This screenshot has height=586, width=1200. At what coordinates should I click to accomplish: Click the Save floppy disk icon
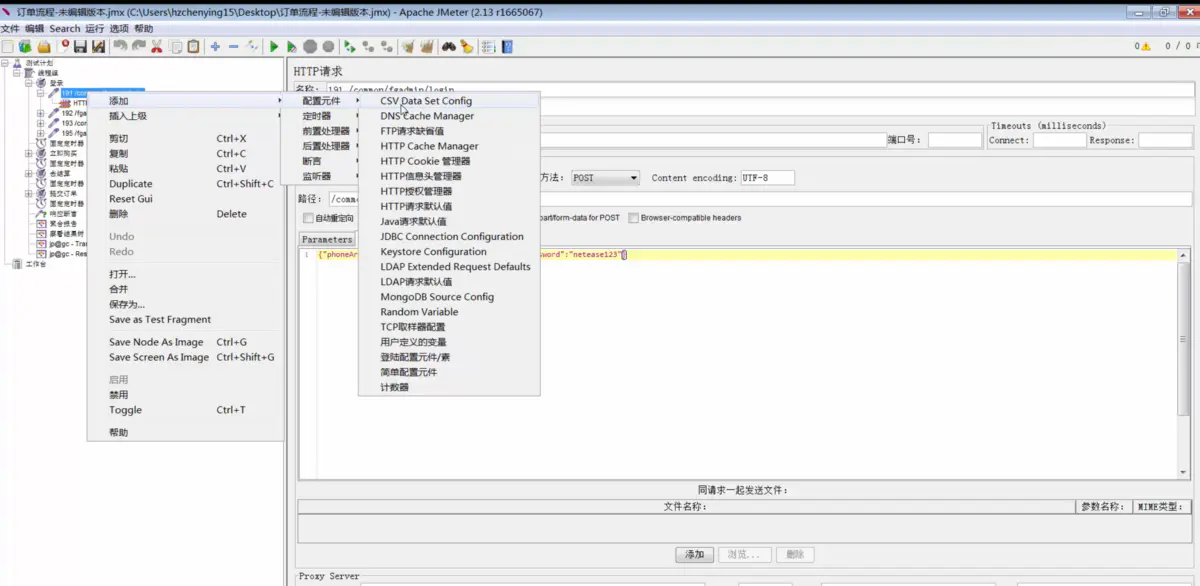click(80, 46)
